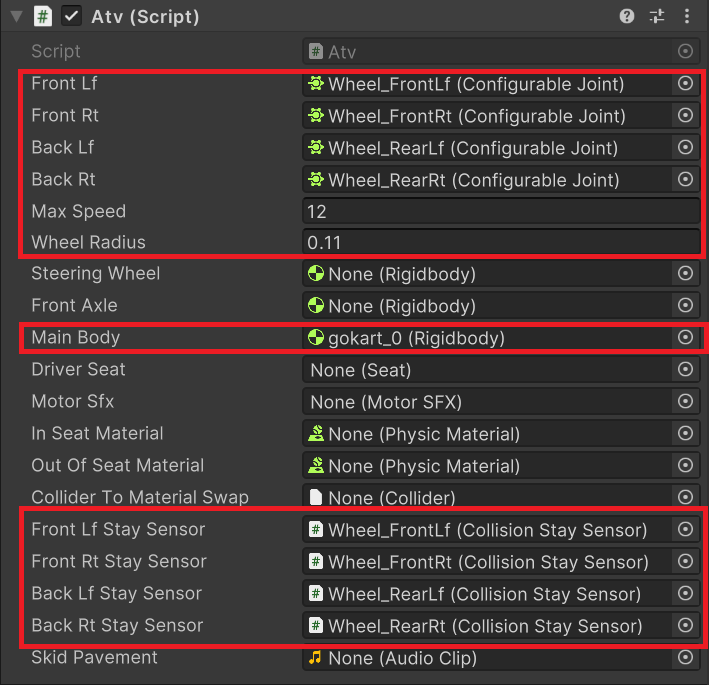Open the Atv script help reference icon
The height and width of the screenshot is (685, 709).
626,16
